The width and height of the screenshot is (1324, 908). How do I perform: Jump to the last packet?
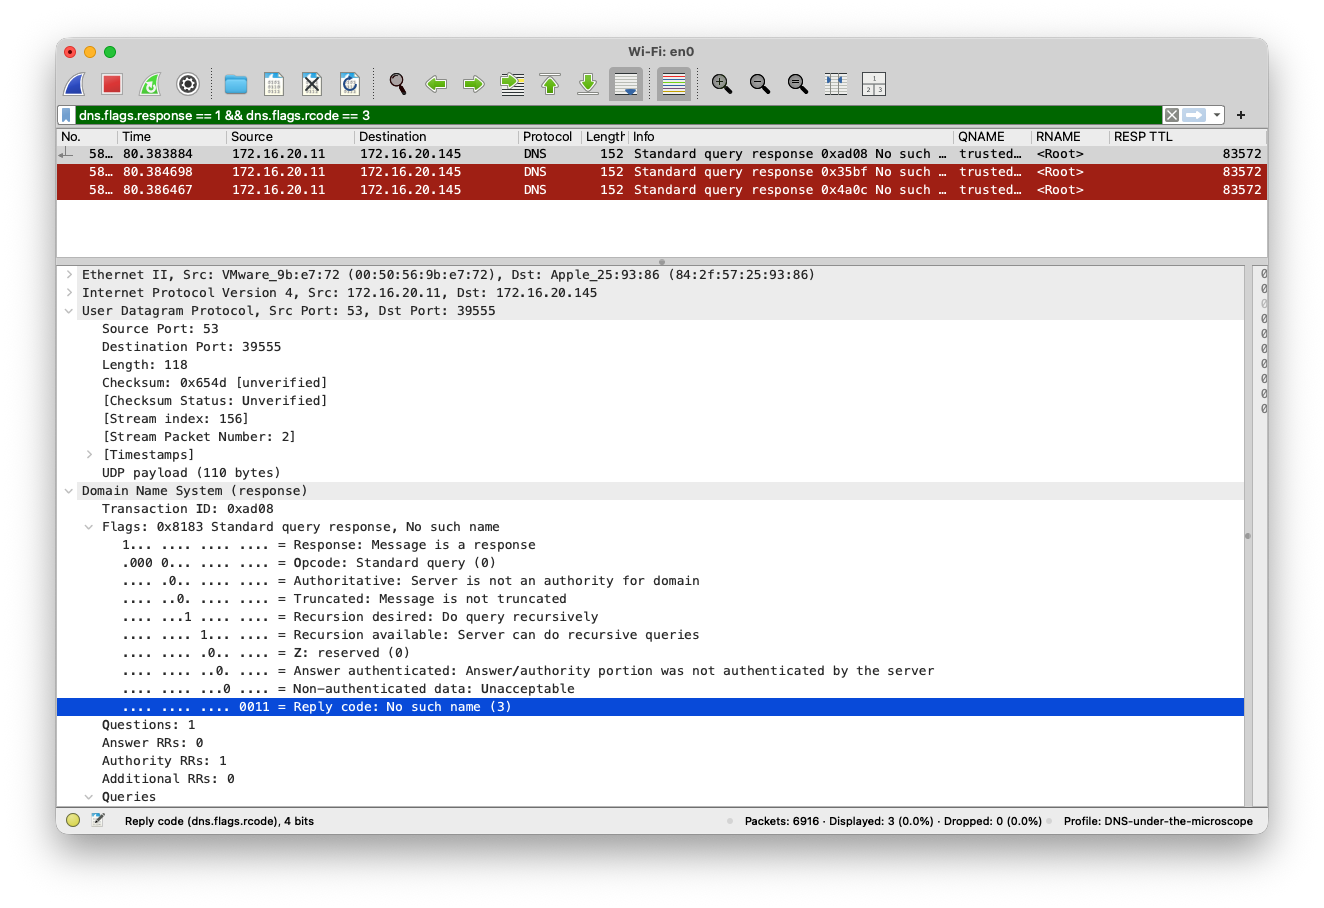pyautogui.click(x=588, y=84)
